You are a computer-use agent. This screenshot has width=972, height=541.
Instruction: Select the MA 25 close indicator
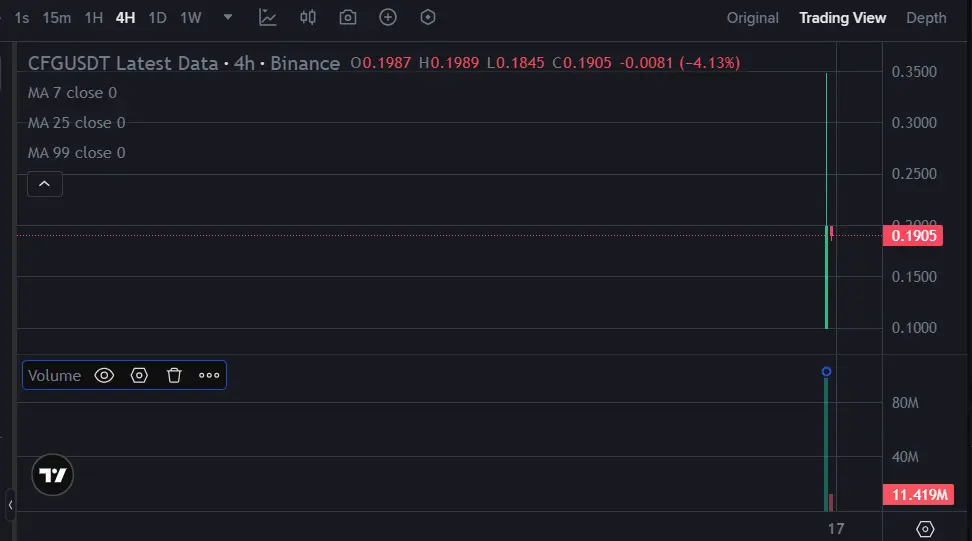[x=76, y=123]
